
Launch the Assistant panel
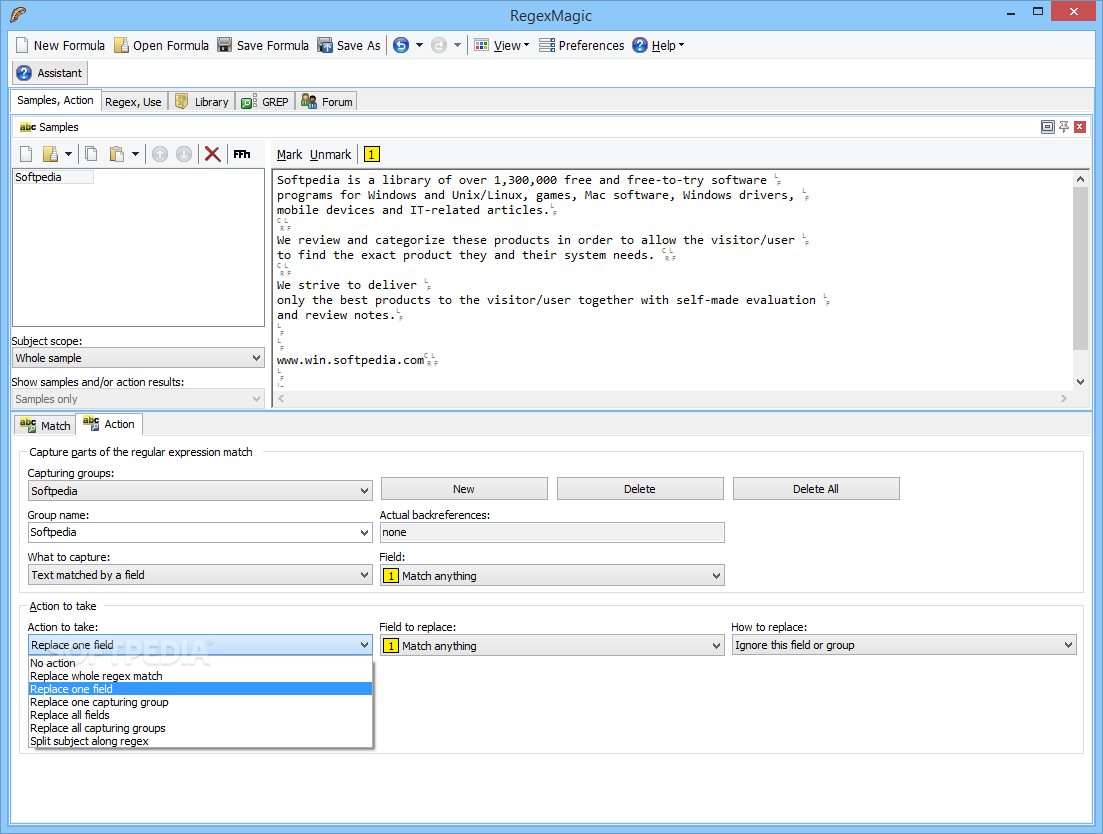pyautogui.click(x=50, y=73)
